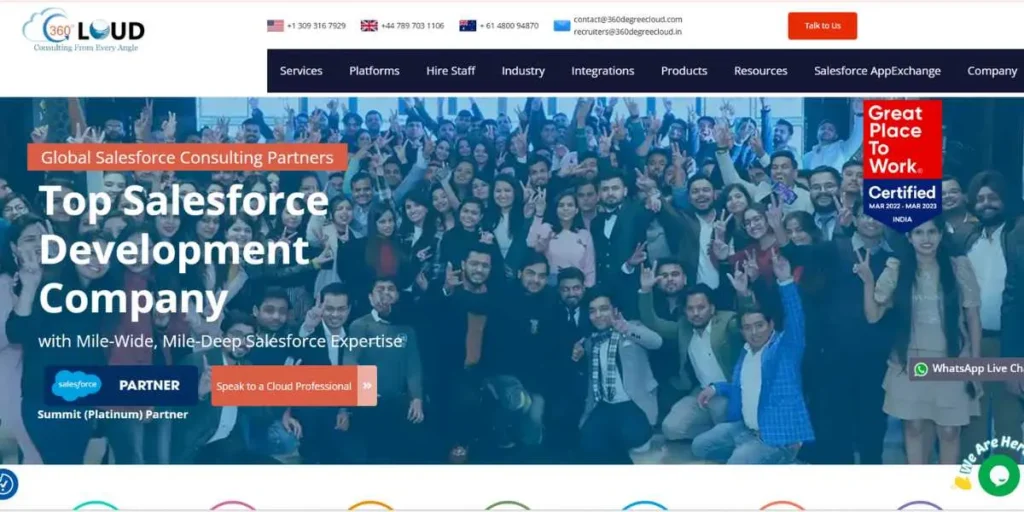Click the US flag icon
Image resolution: width=1024 pixels, height=512 pixels.
tap(275, 25)
